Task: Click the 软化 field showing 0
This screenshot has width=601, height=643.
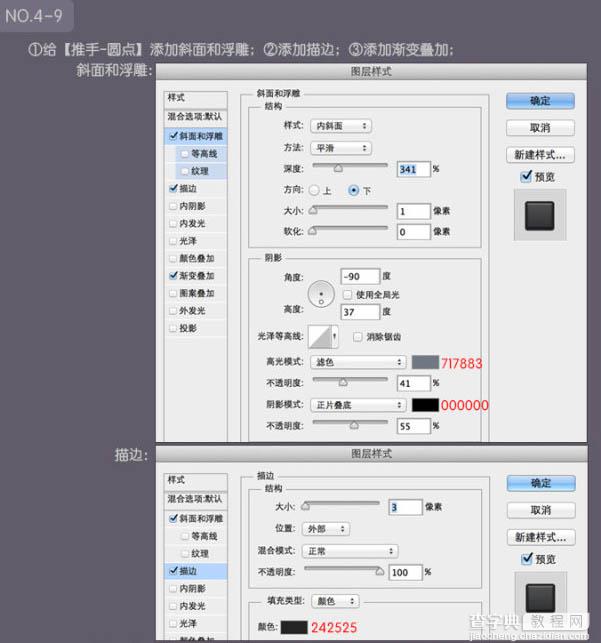Action: pyautogui.click(x=413, y=232)
